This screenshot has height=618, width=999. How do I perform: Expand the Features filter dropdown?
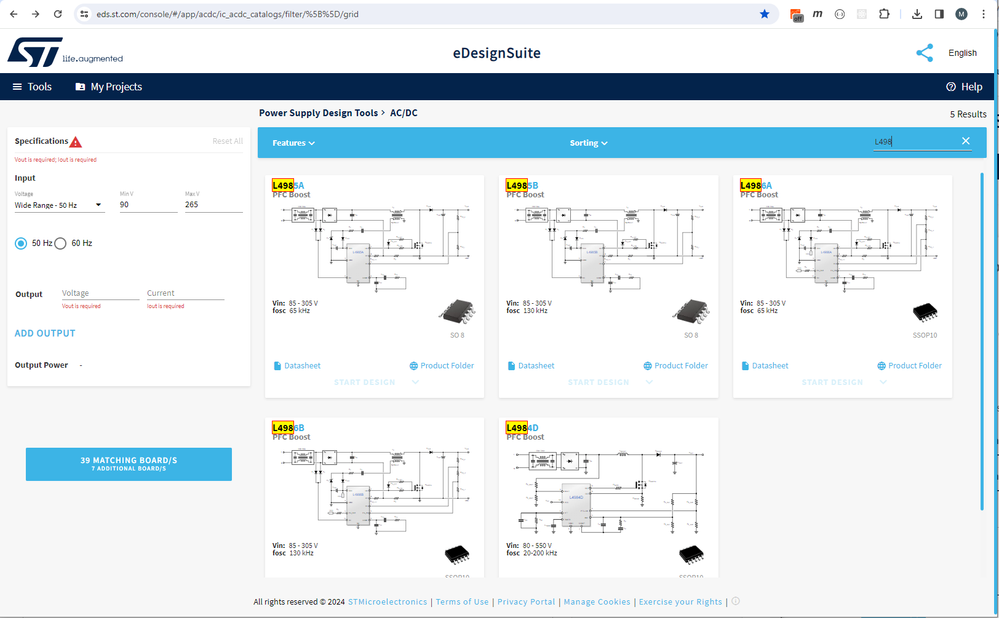pos(294,143)
